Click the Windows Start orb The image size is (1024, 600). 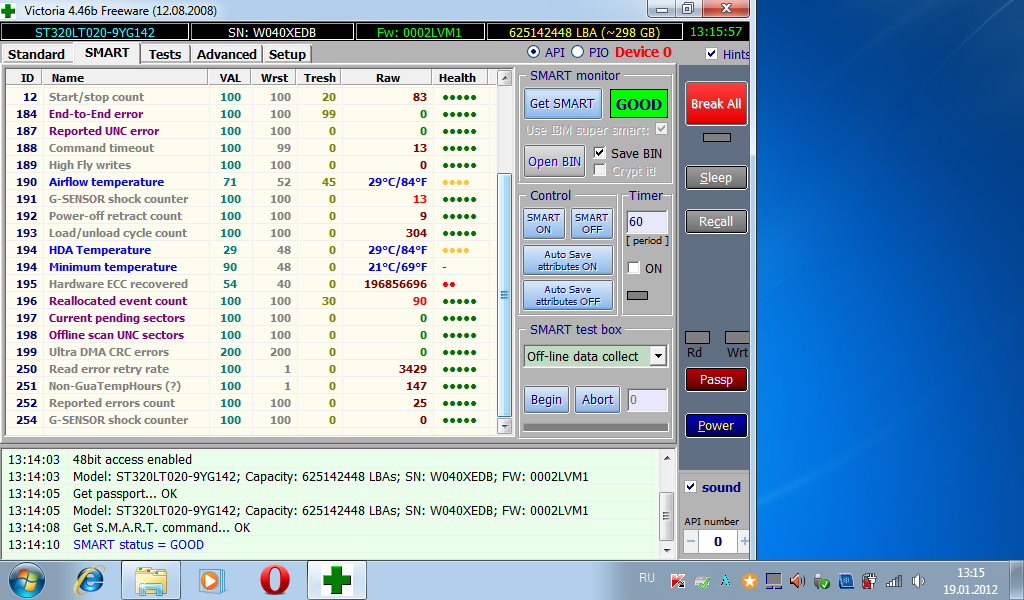point(27,580)
